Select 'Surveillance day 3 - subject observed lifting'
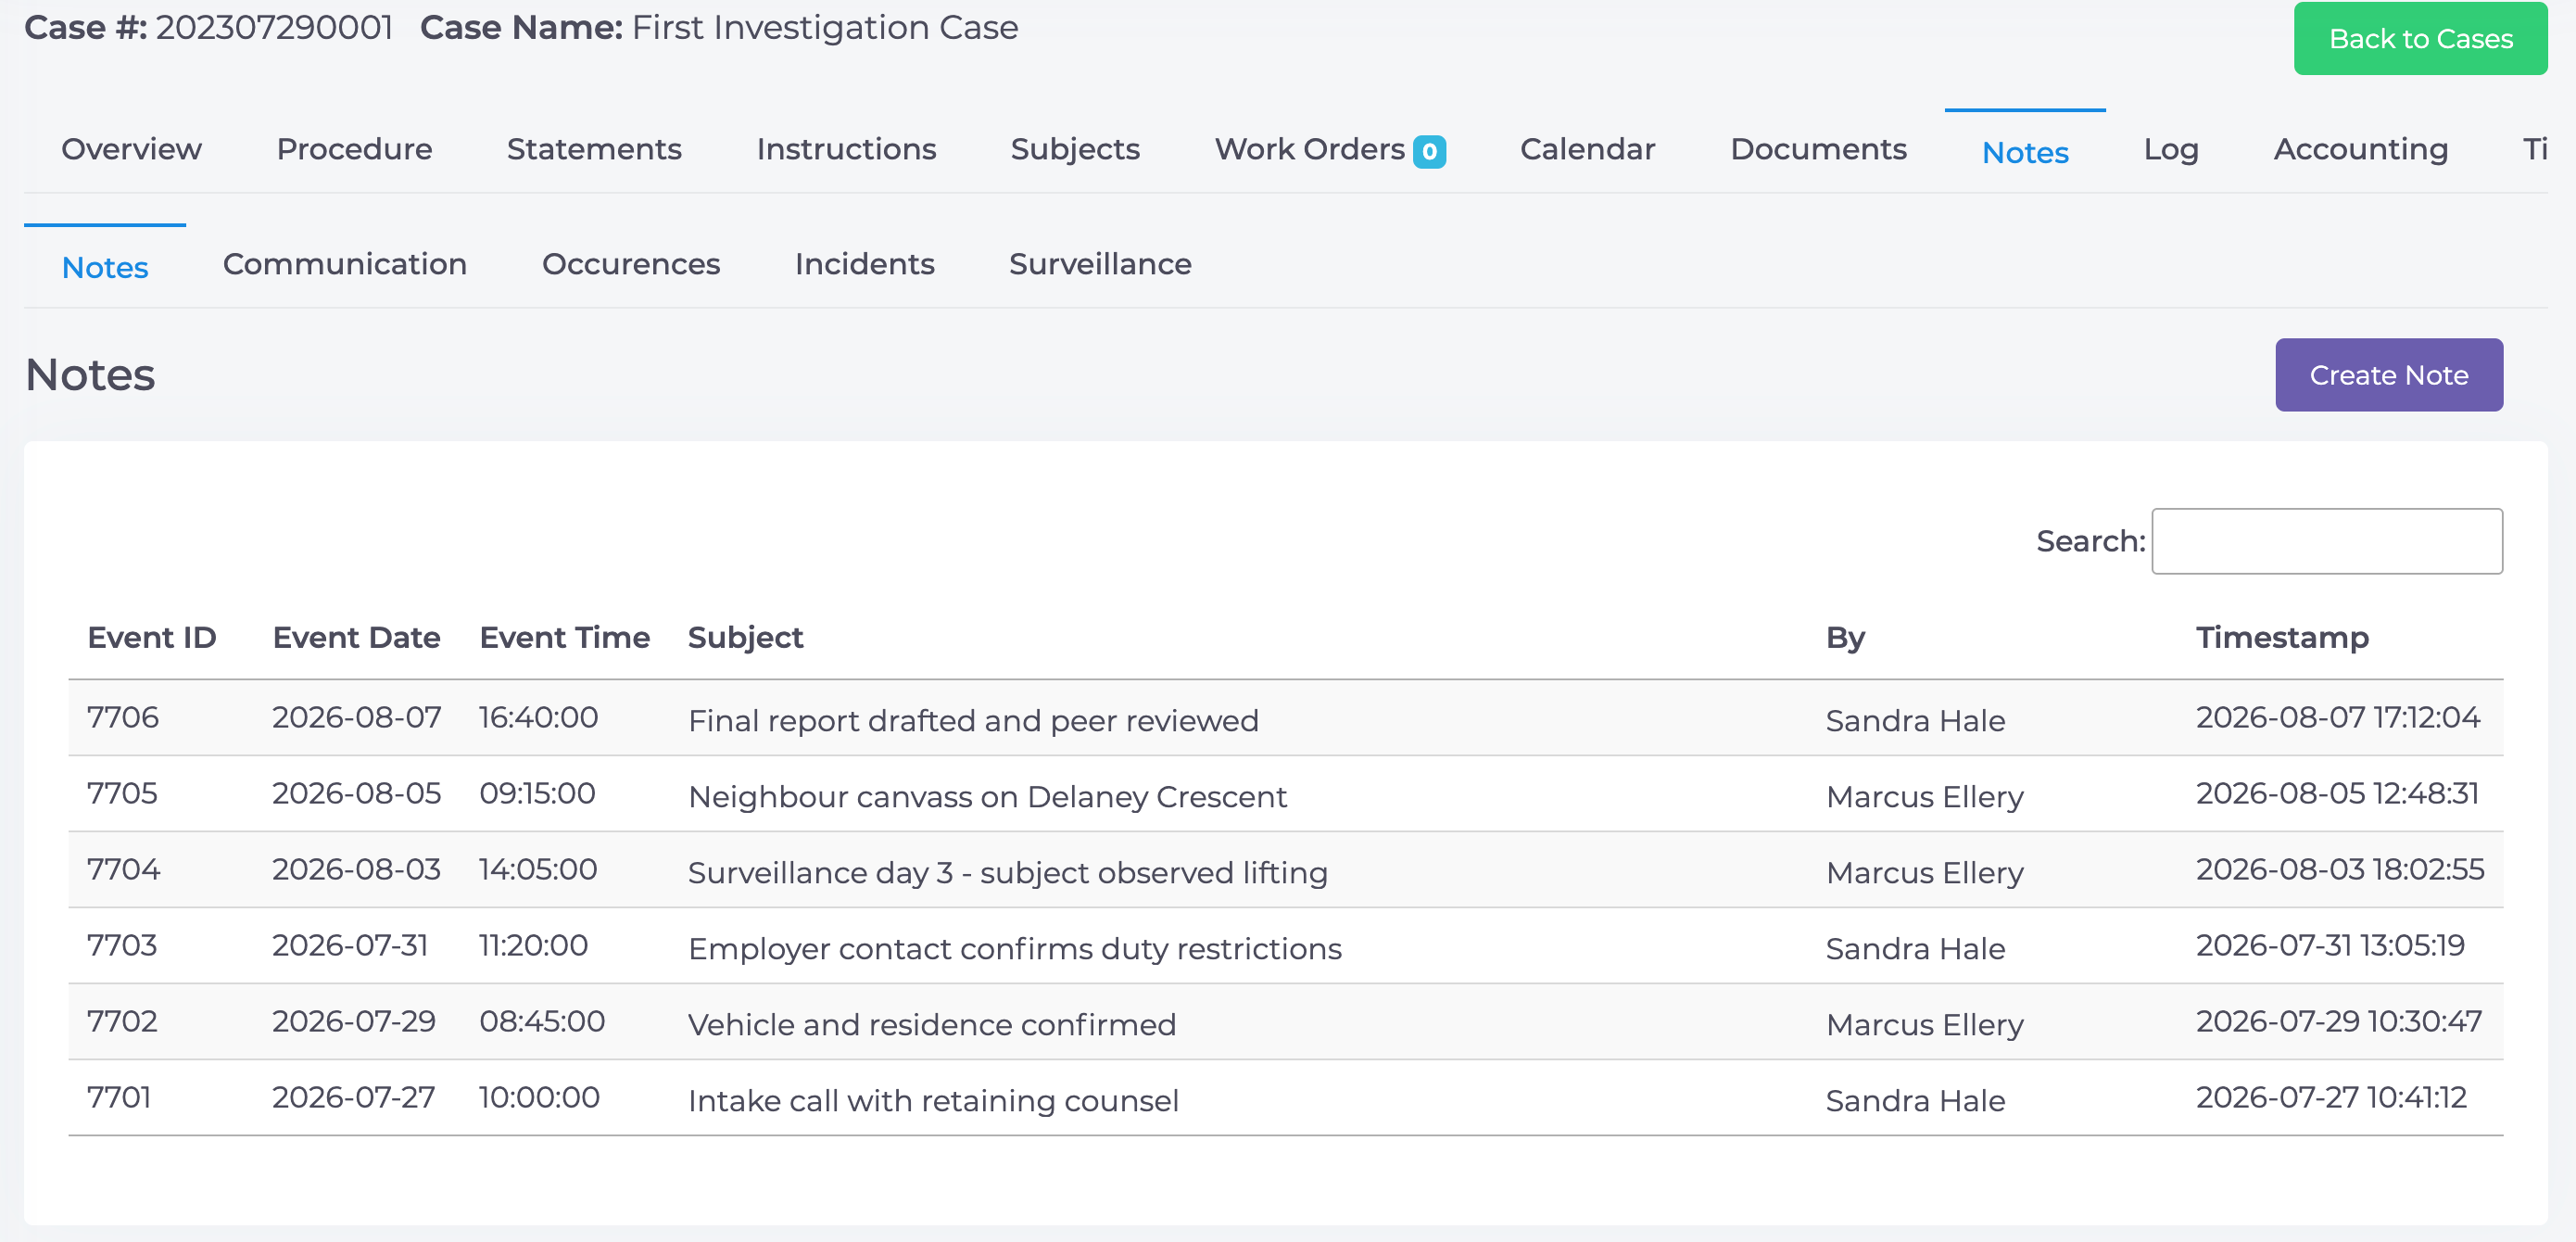 pyautogui.click(x=1008, y=873)
